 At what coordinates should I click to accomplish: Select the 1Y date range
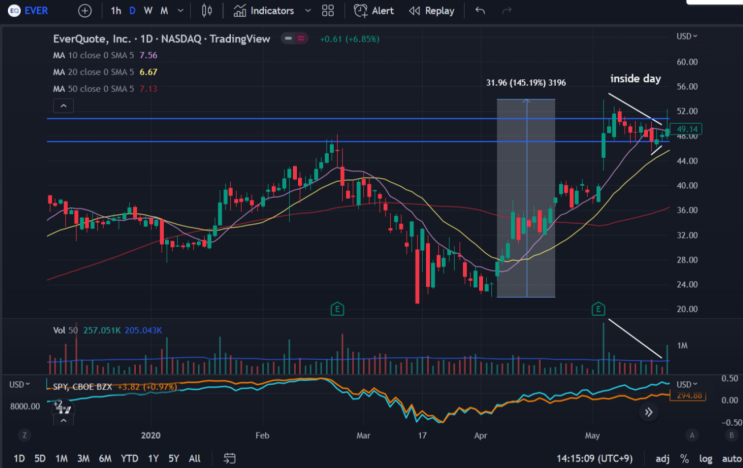tap(153, 459)
